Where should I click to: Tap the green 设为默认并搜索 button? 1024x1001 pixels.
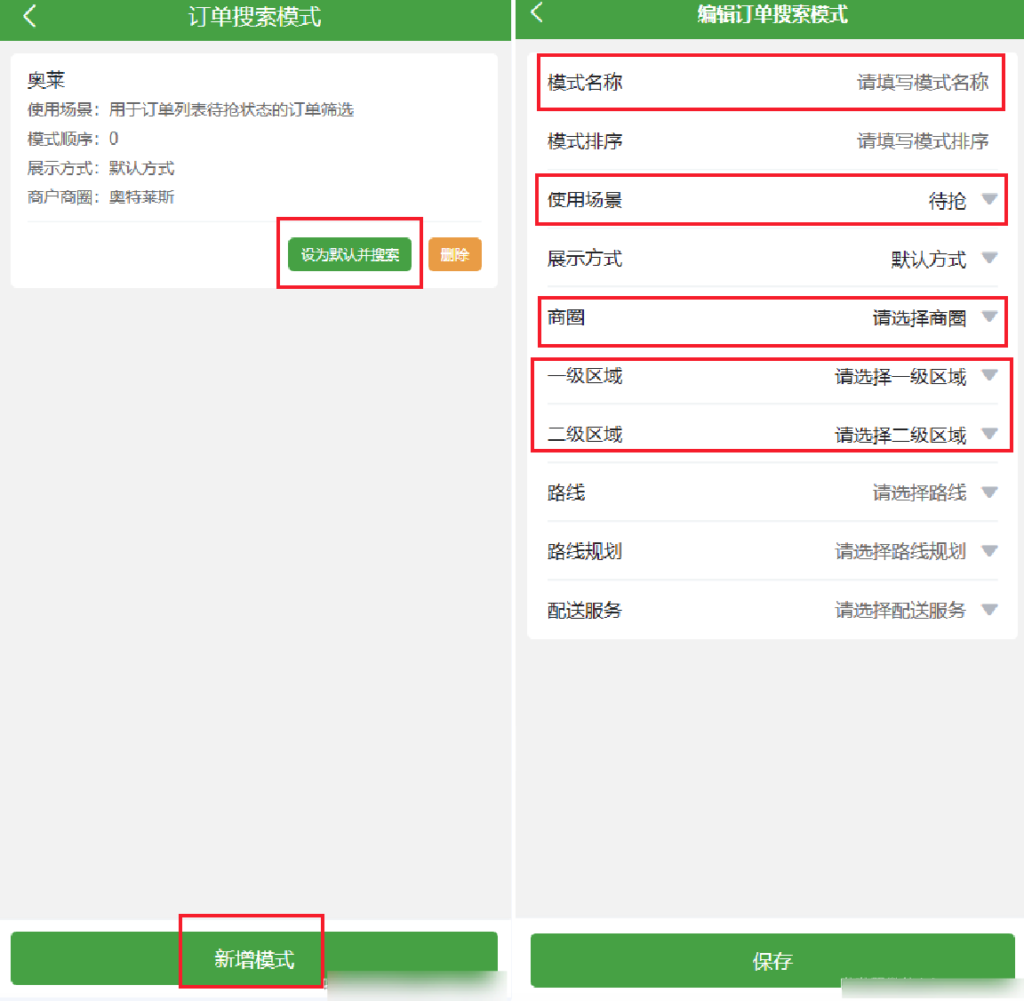click(x=349, y=254)
